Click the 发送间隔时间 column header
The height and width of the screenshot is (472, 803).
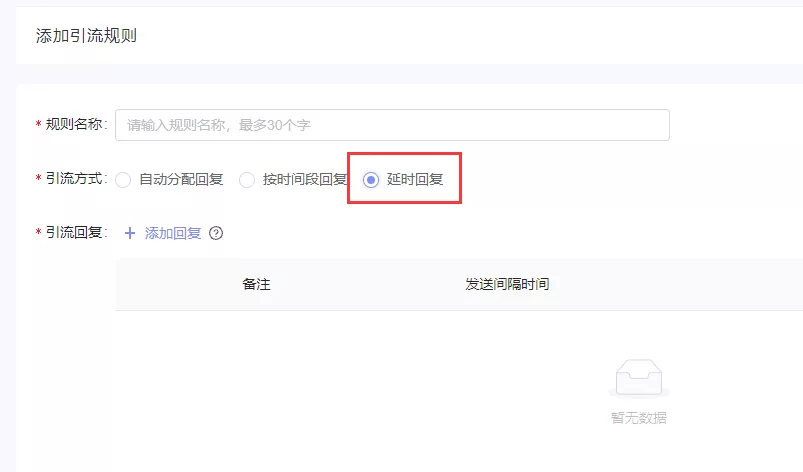(x=507, y=284)
